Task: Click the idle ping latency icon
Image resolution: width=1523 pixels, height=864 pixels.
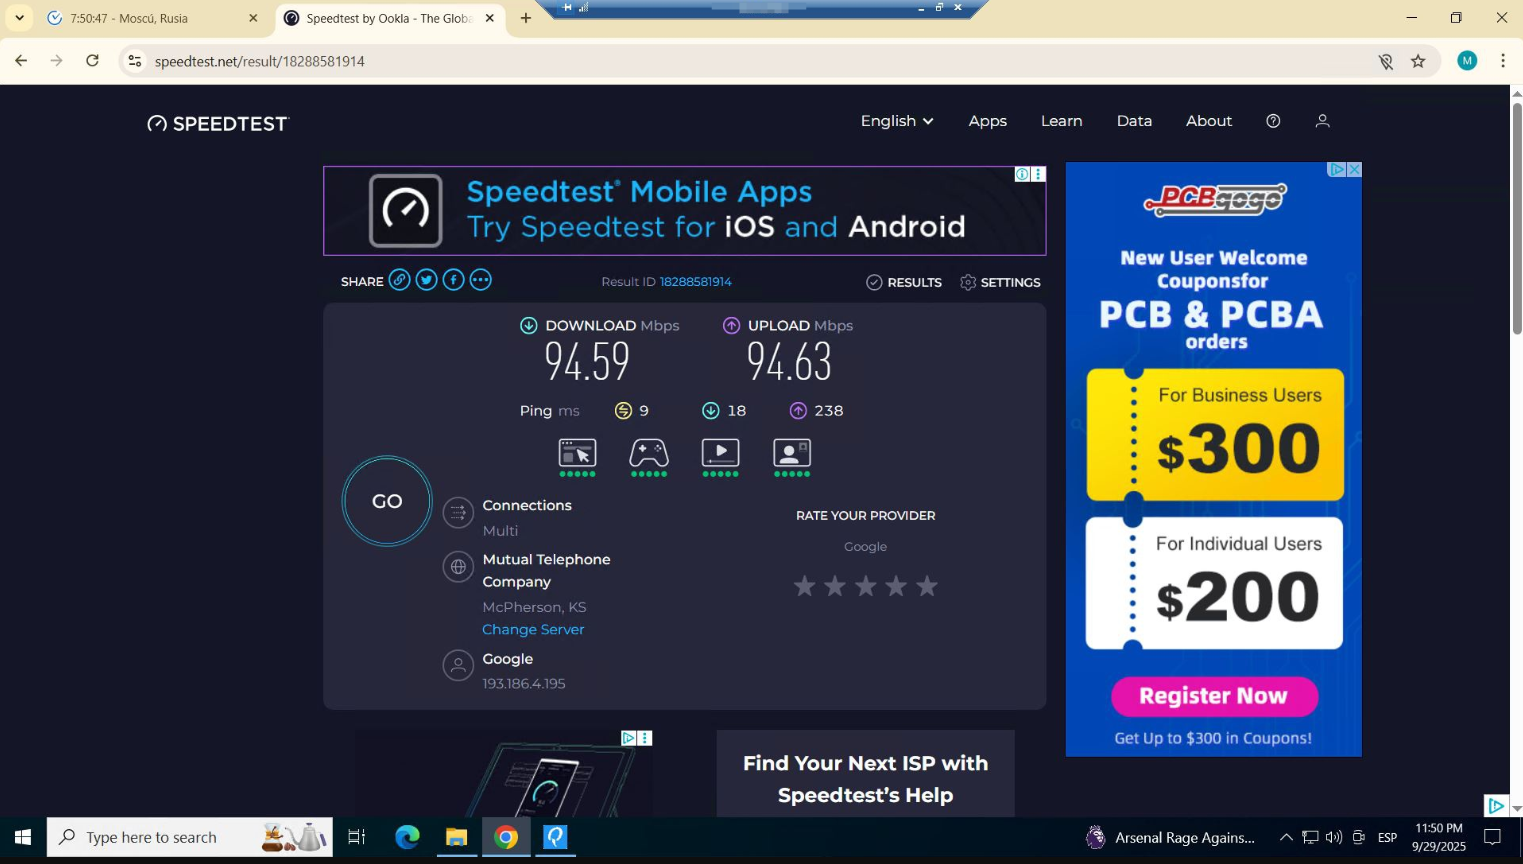Action: point(623,410)
